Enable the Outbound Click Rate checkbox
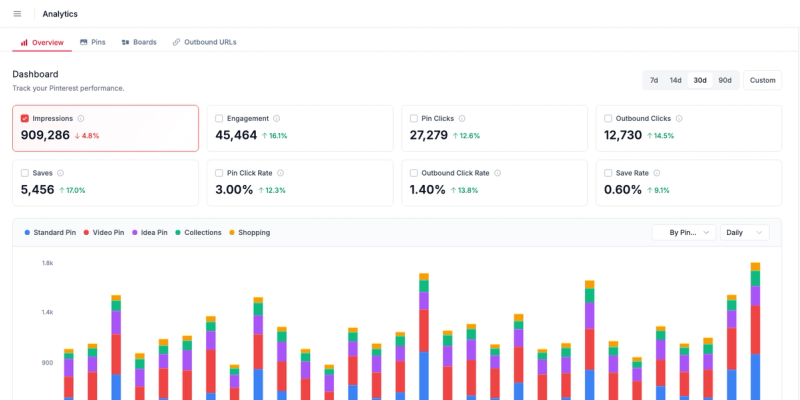 pyautogui.click(x=414, y=173)
